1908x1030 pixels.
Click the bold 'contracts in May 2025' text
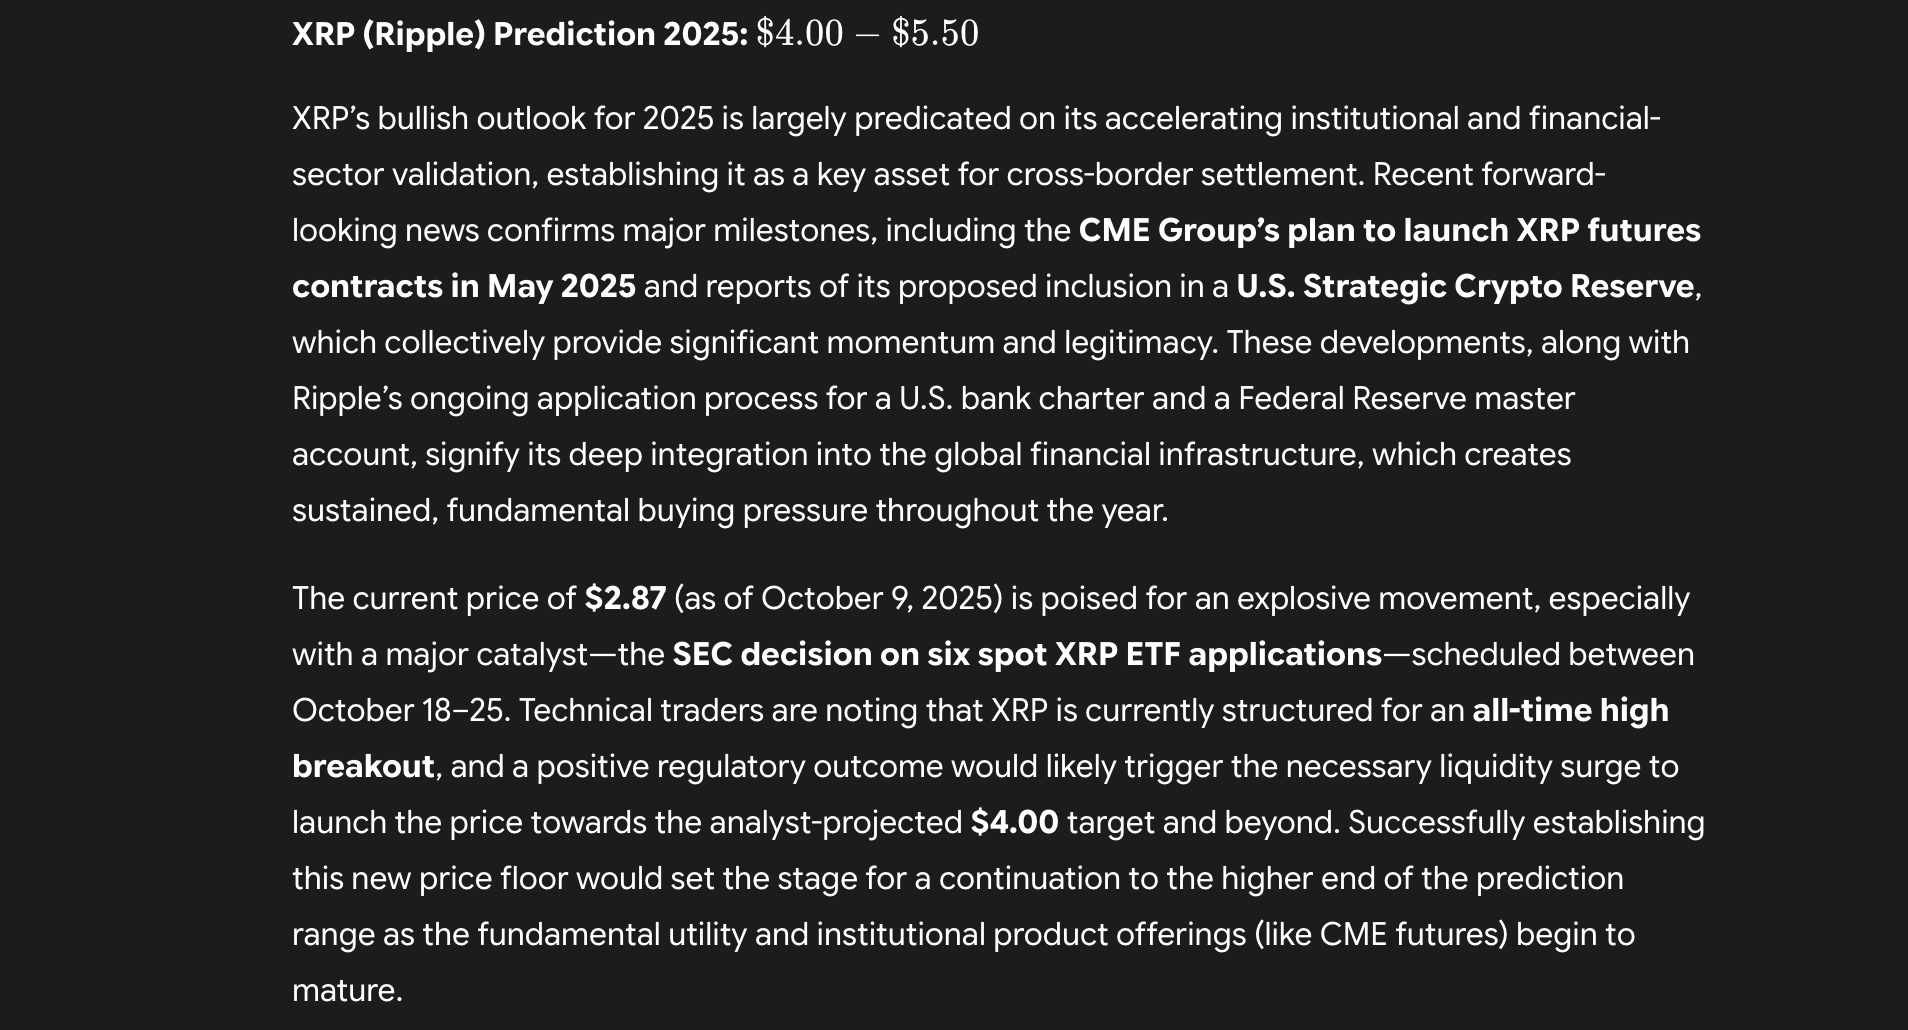click(463, 287)
